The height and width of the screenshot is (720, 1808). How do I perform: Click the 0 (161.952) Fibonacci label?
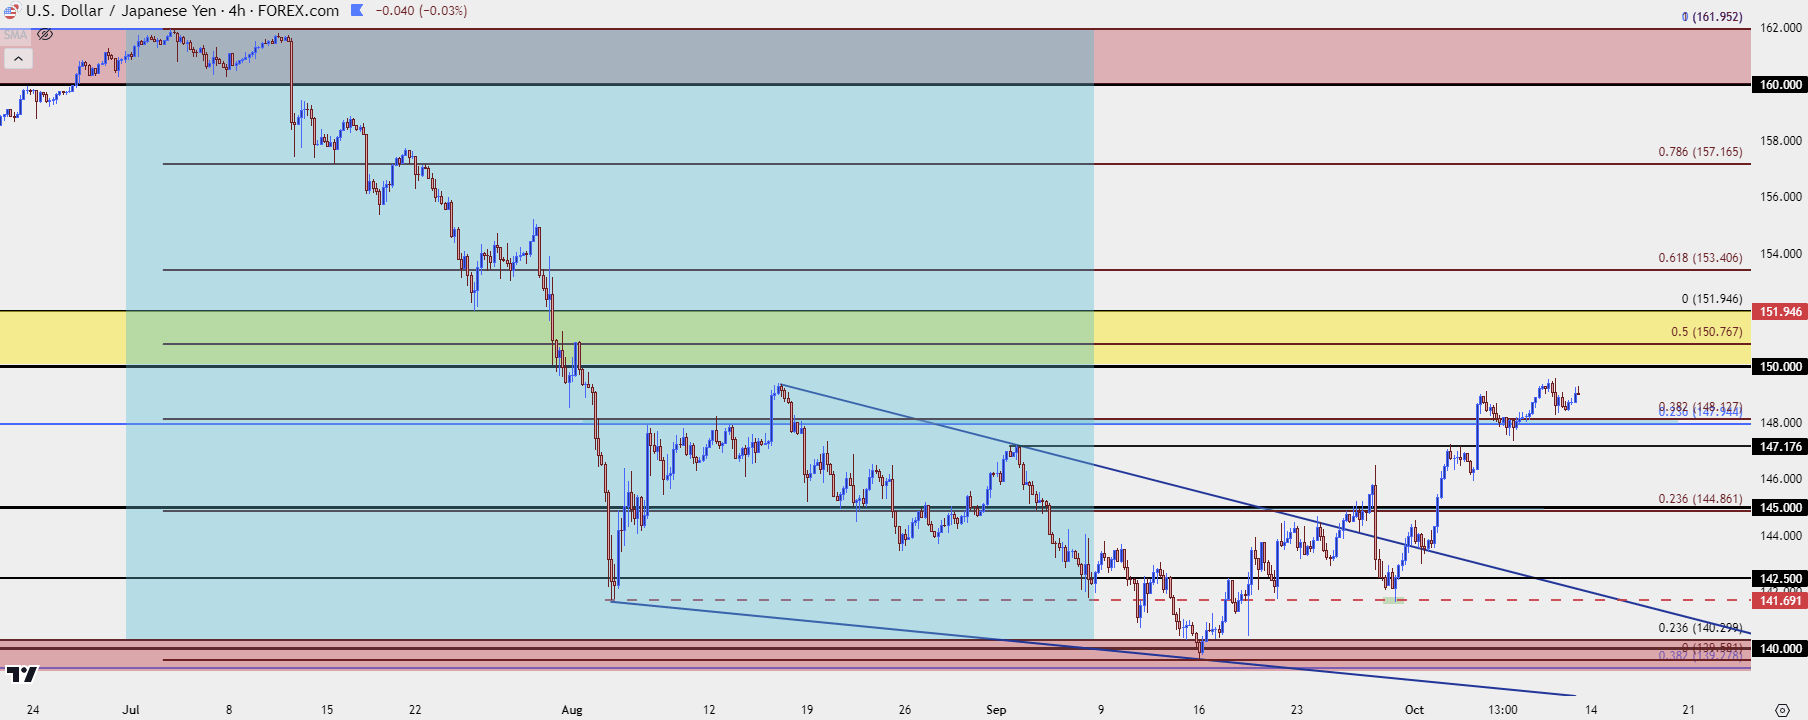coord(1711,17)
